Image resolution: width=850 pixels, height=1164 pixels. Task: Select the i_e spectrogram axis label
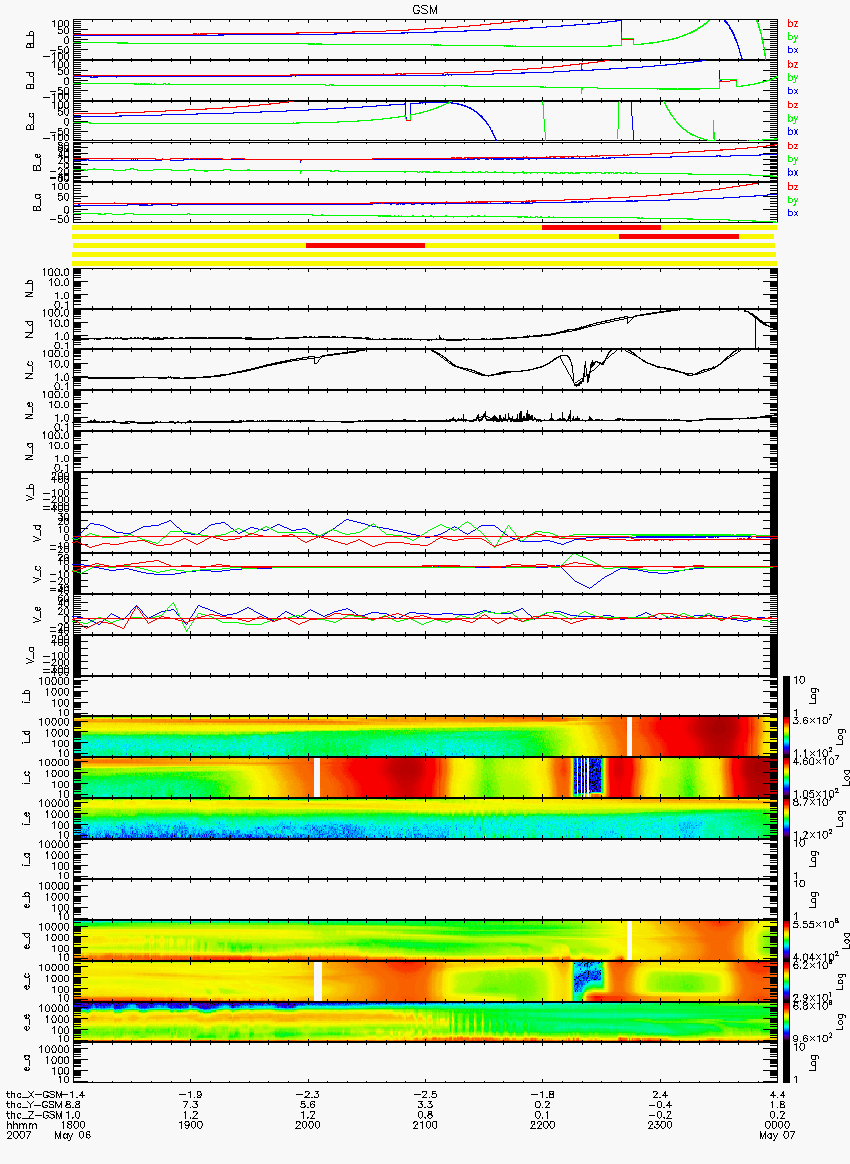coord(27,819)
